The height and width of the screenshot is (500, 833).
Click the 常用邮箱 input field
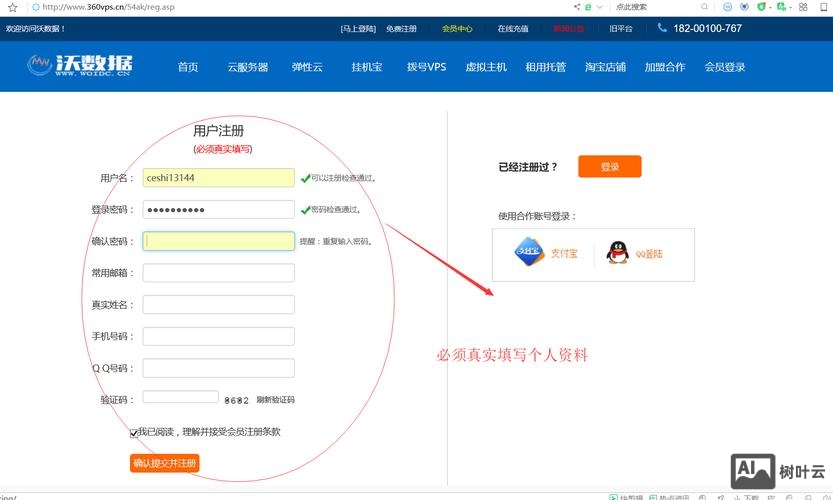(x=218, y=273)
